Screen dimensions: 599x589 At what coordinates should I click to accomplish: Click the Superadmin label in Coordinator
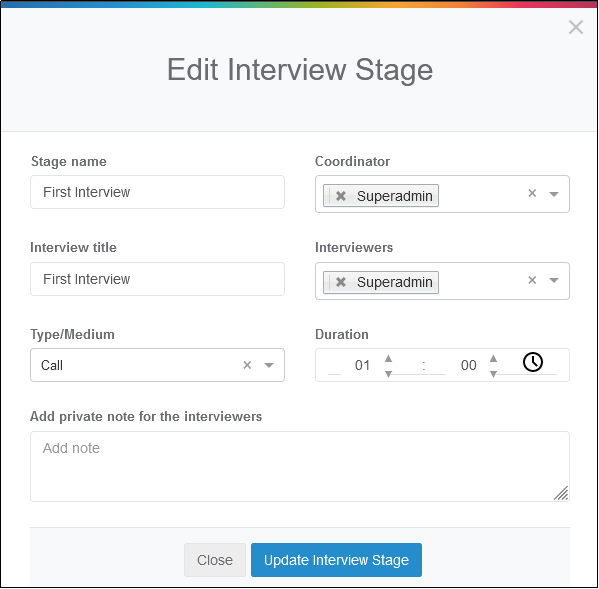pyautogui.click(x=395, y=196)
